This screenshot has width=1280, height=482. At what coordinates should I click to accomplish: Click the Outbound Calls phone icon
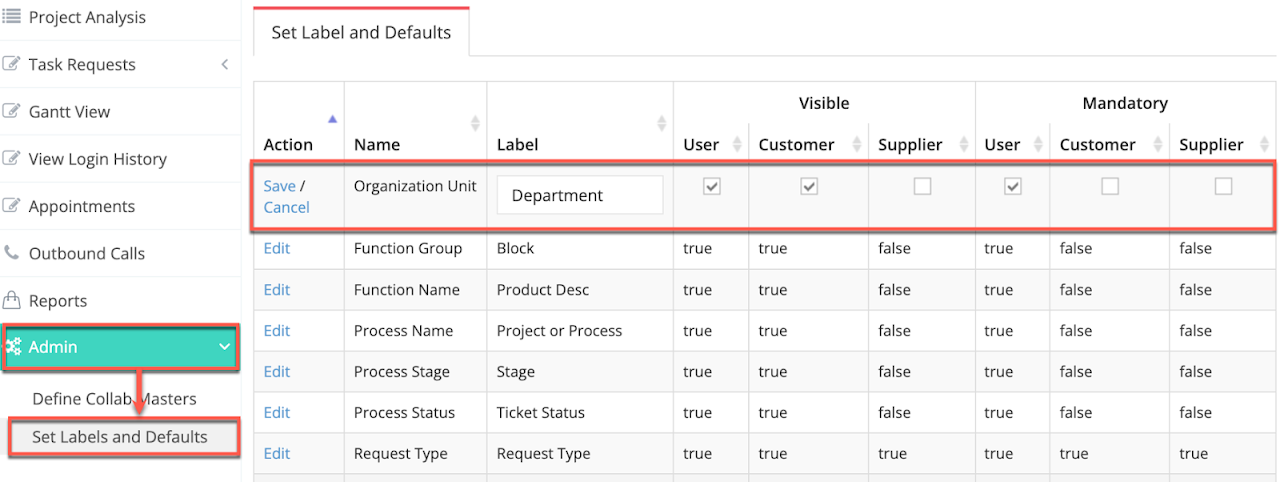click(x=12, y=253)
